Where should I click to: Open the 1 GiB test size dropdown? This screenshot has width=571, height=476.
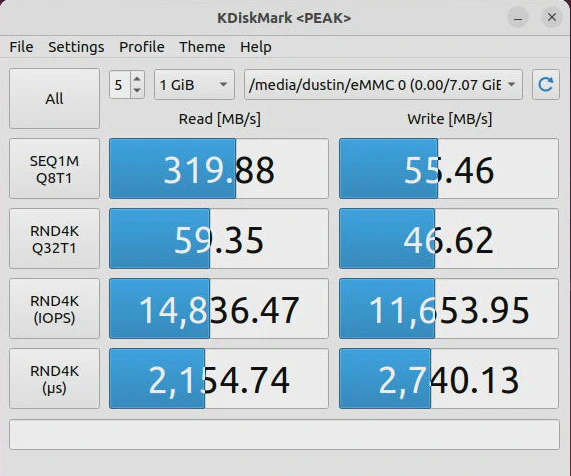click(x=194, y=84)
